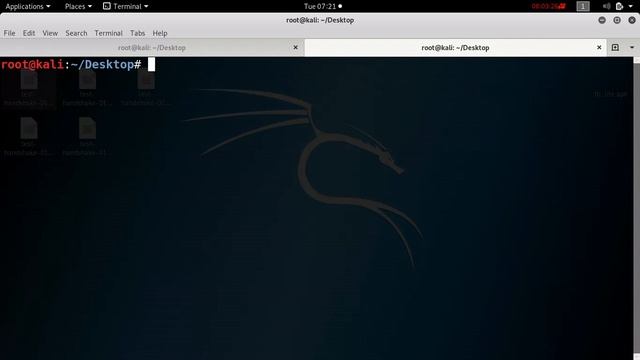Open the View menu

tap(50, 33)
